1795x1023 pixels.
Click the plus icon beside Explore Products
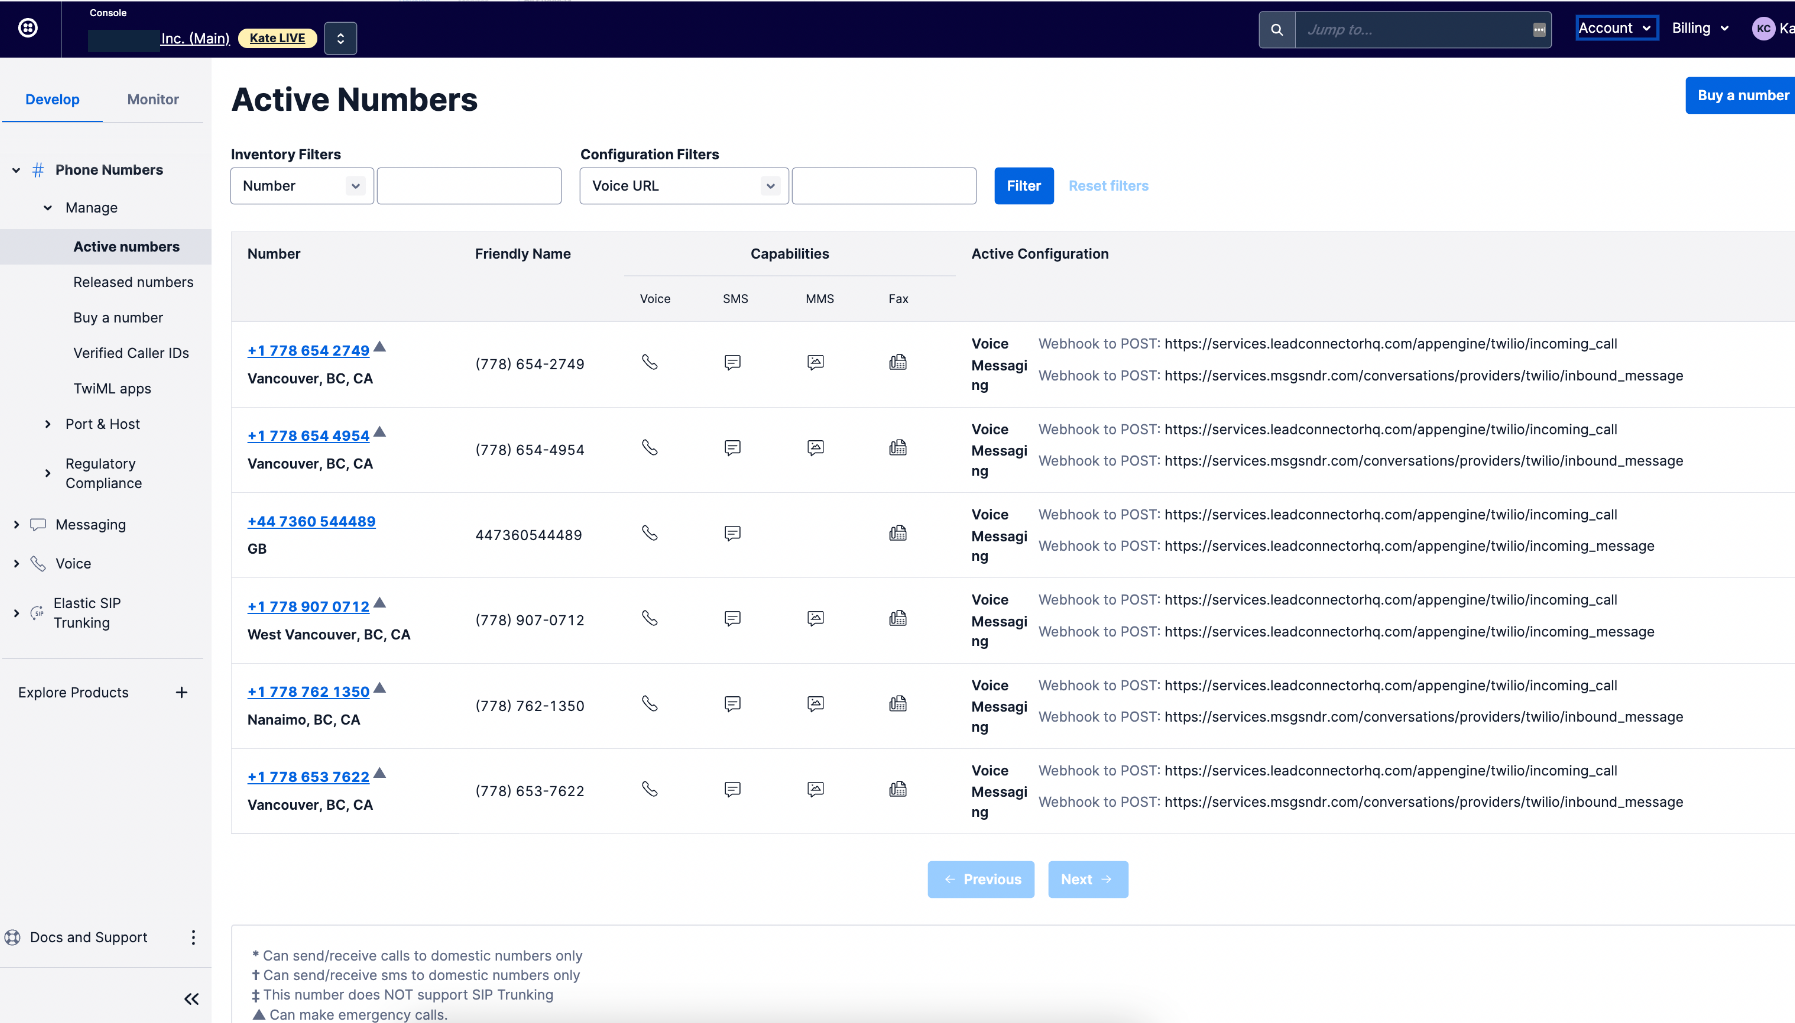pos(182,692)
